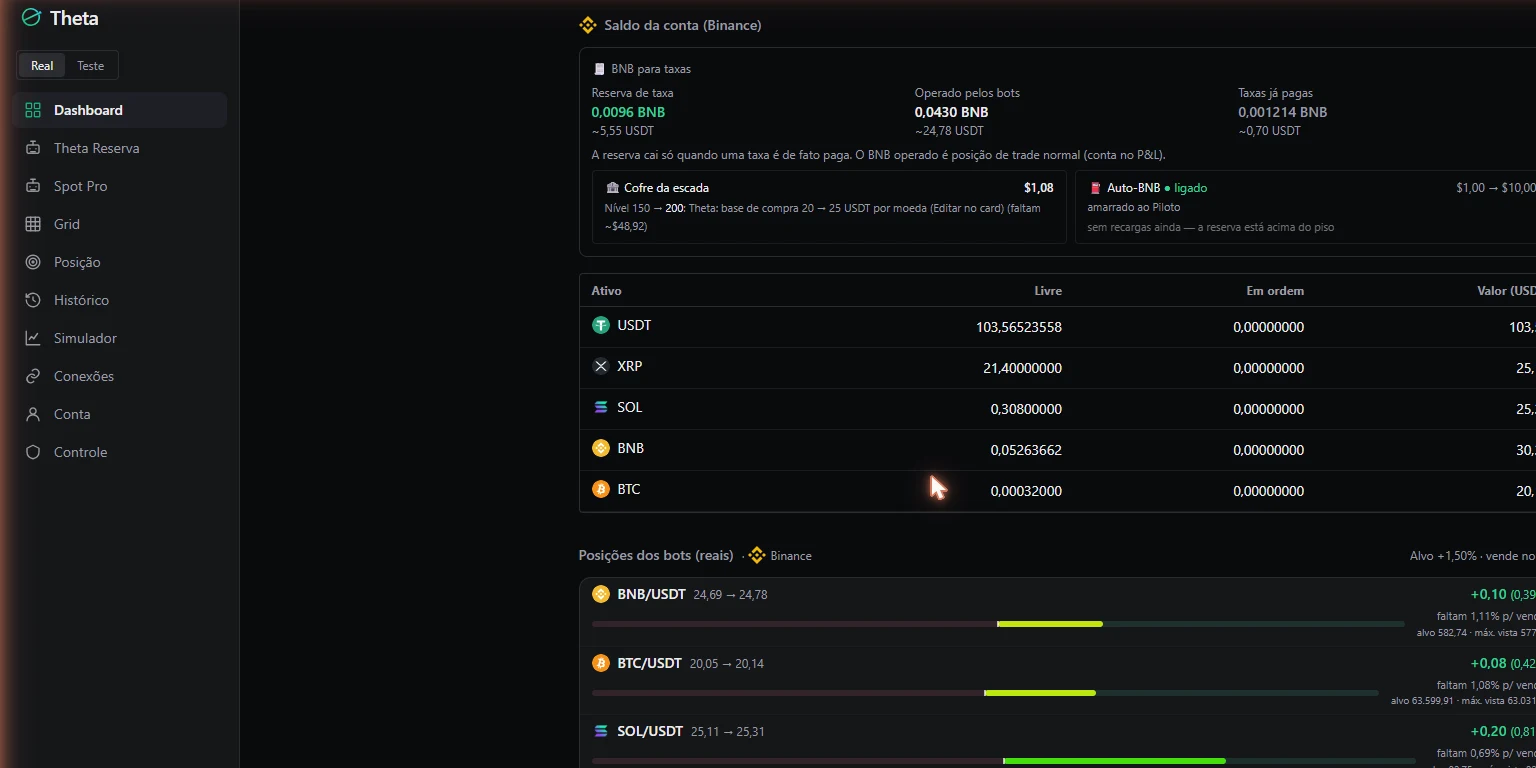Open the Grid table icon
Viewport: 1536px width, 768px height.
tap(33, 224)
